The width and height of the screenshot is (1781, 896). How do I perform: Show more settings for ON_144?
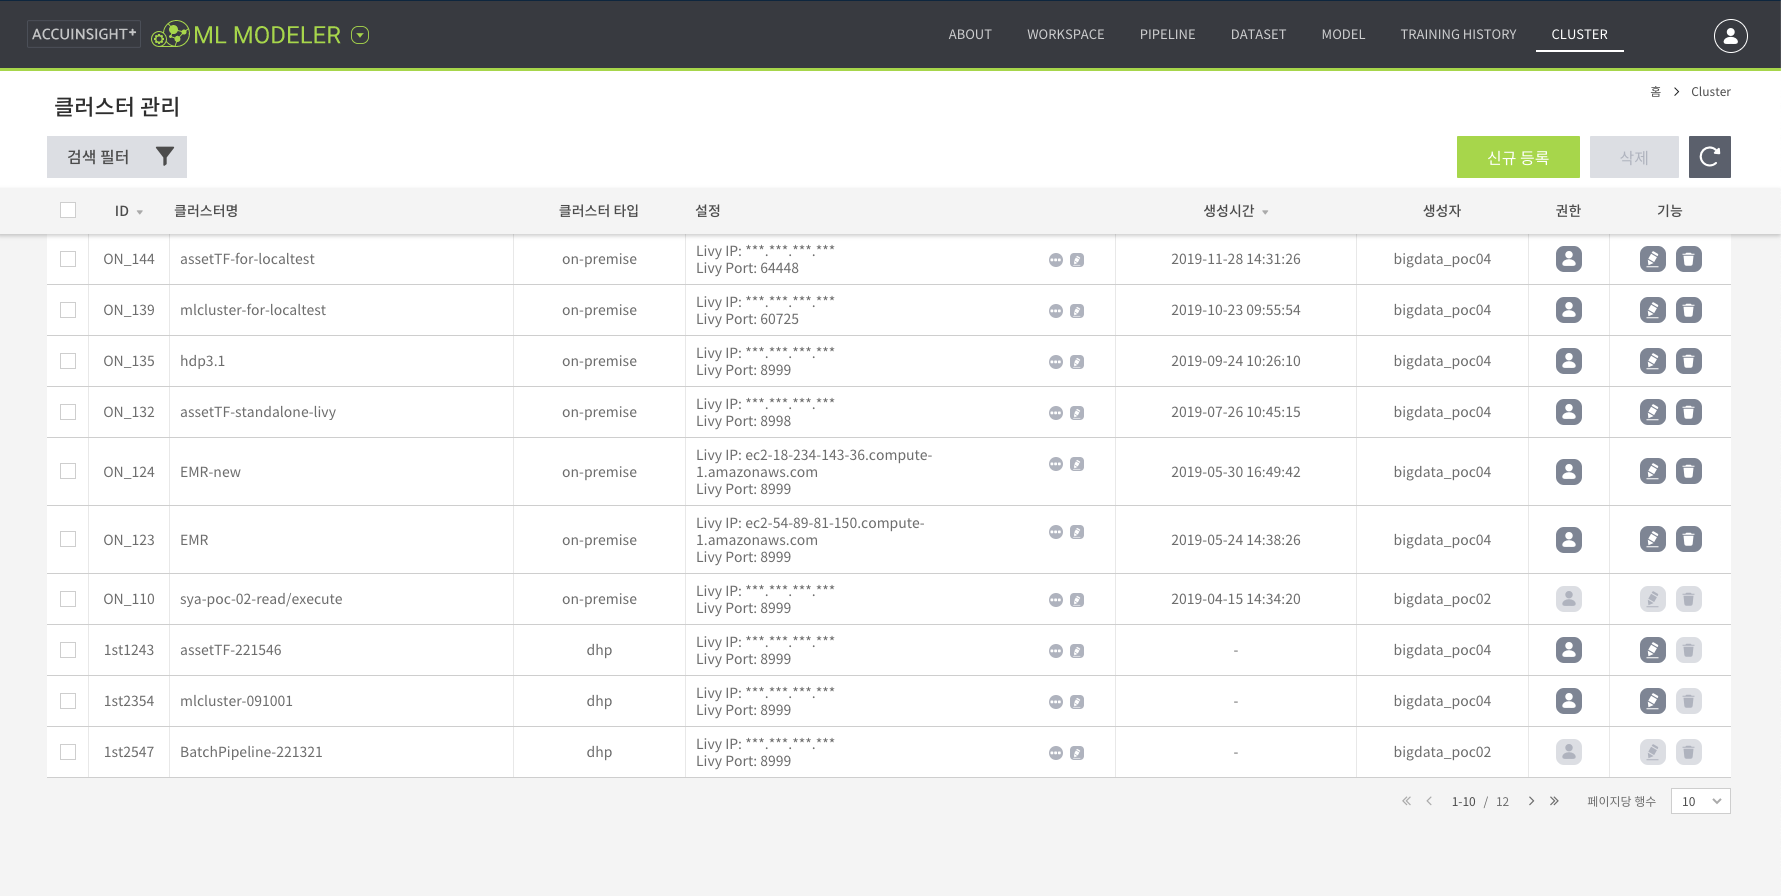[1056, 260]
